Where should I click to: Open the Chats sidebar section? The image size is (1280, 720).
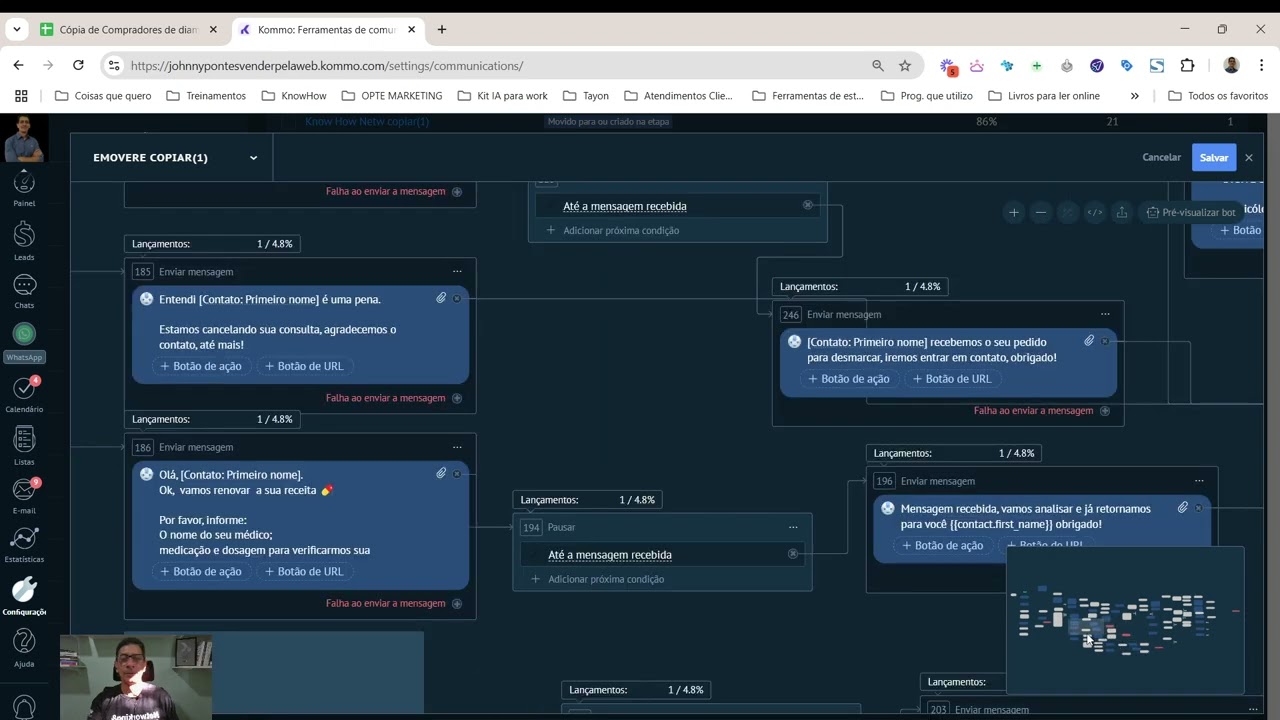coord(24,290)
